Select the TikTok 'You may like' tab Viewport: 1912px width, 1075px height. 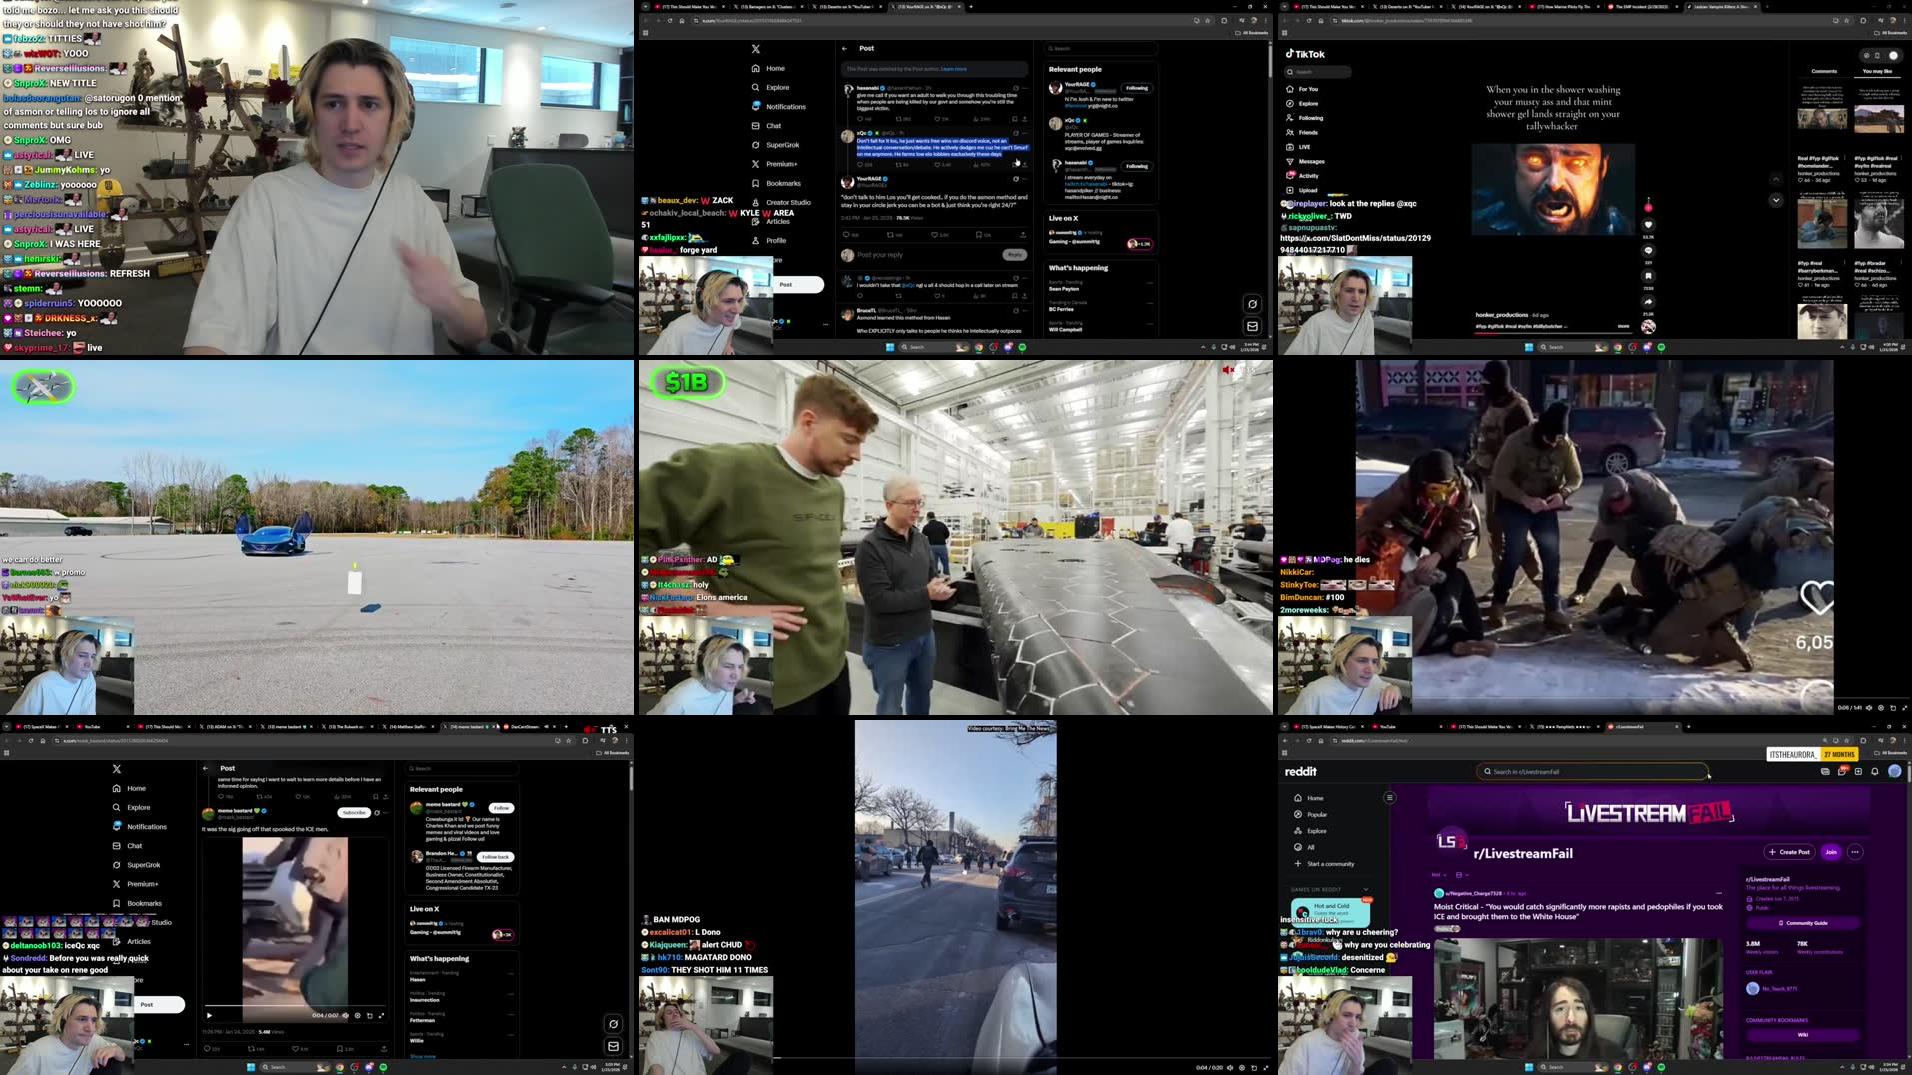(x=1877, y=71)
